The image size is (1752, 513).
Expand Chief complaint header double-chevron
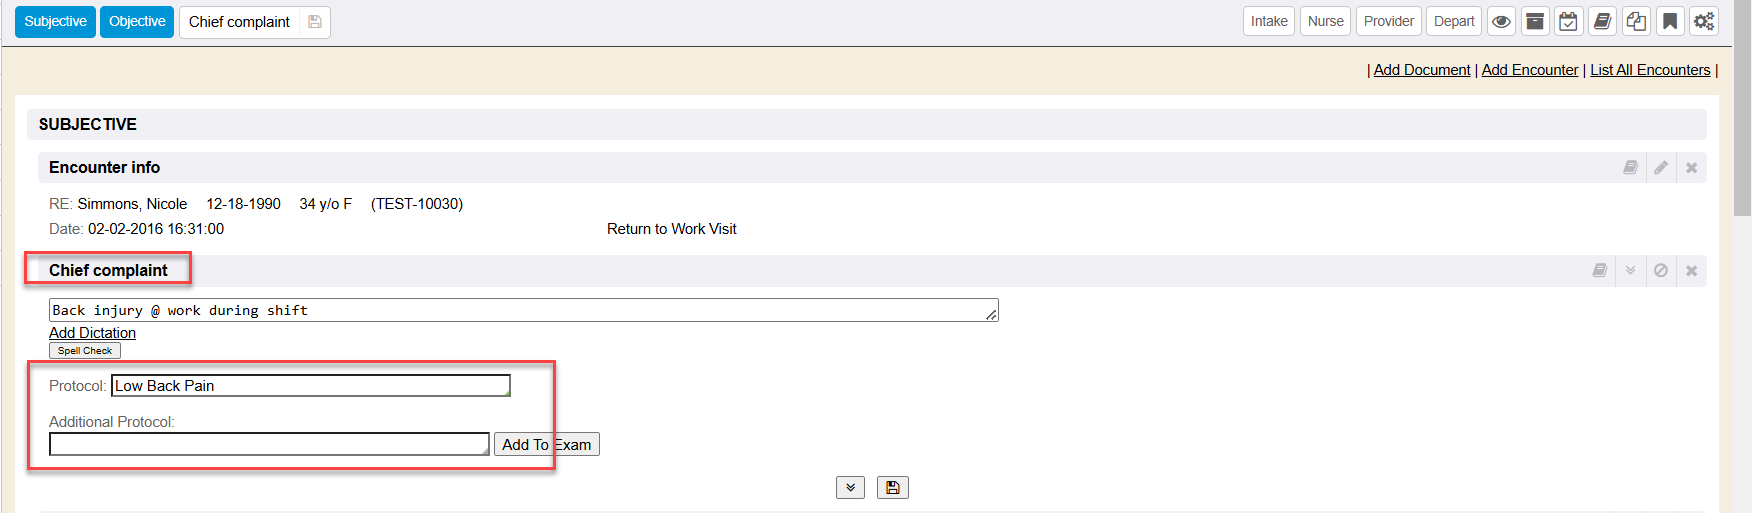click(x=1630, y=271)
